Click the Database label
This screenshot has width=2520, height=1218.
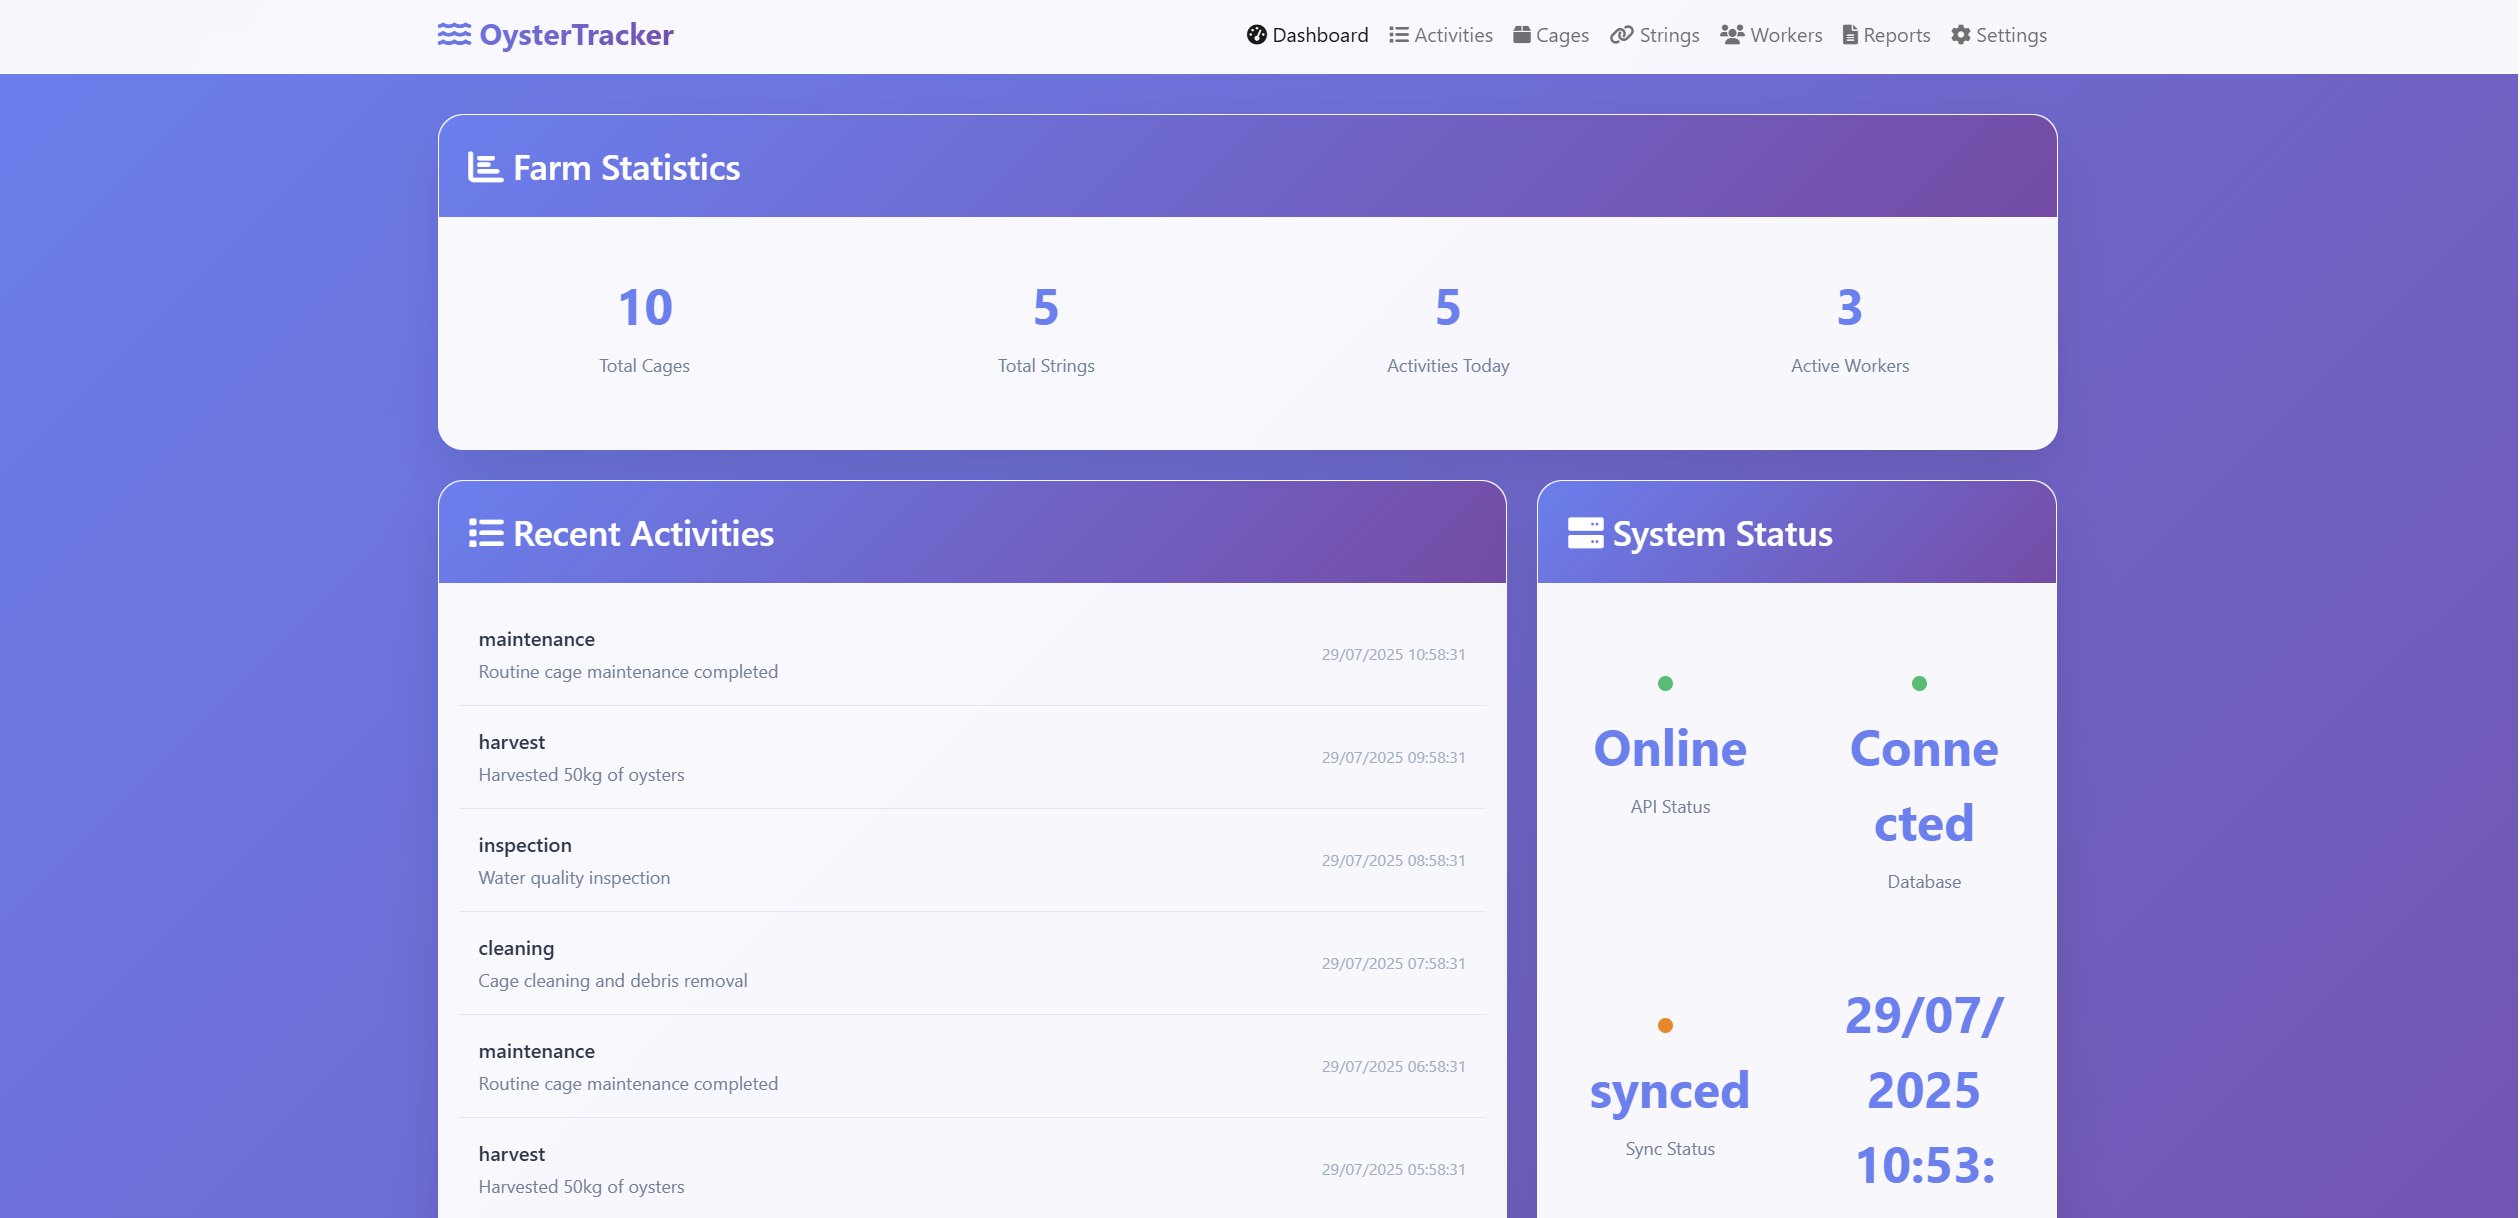[1924, 882]
